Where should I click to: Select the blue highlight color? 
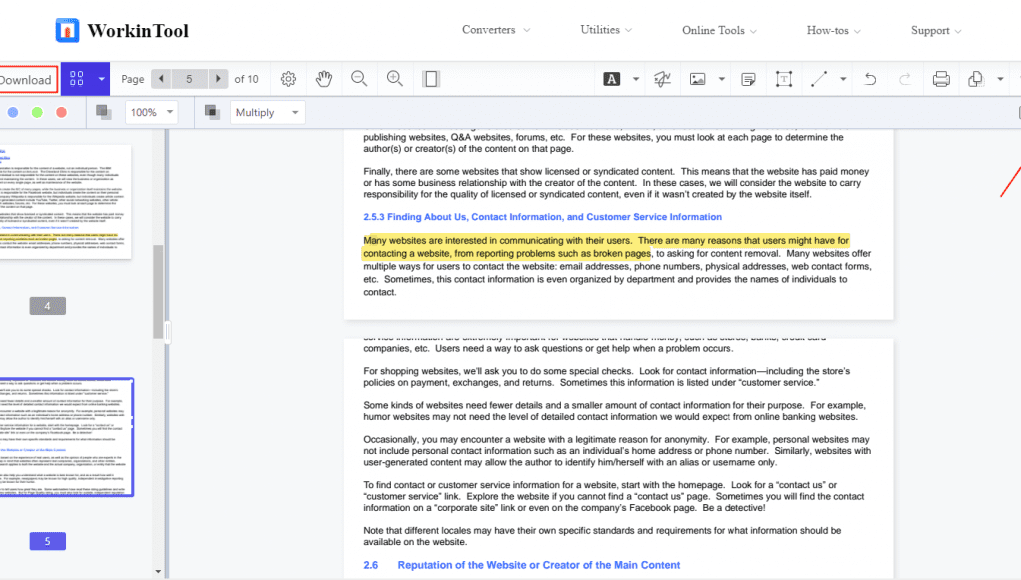(12, 112)
